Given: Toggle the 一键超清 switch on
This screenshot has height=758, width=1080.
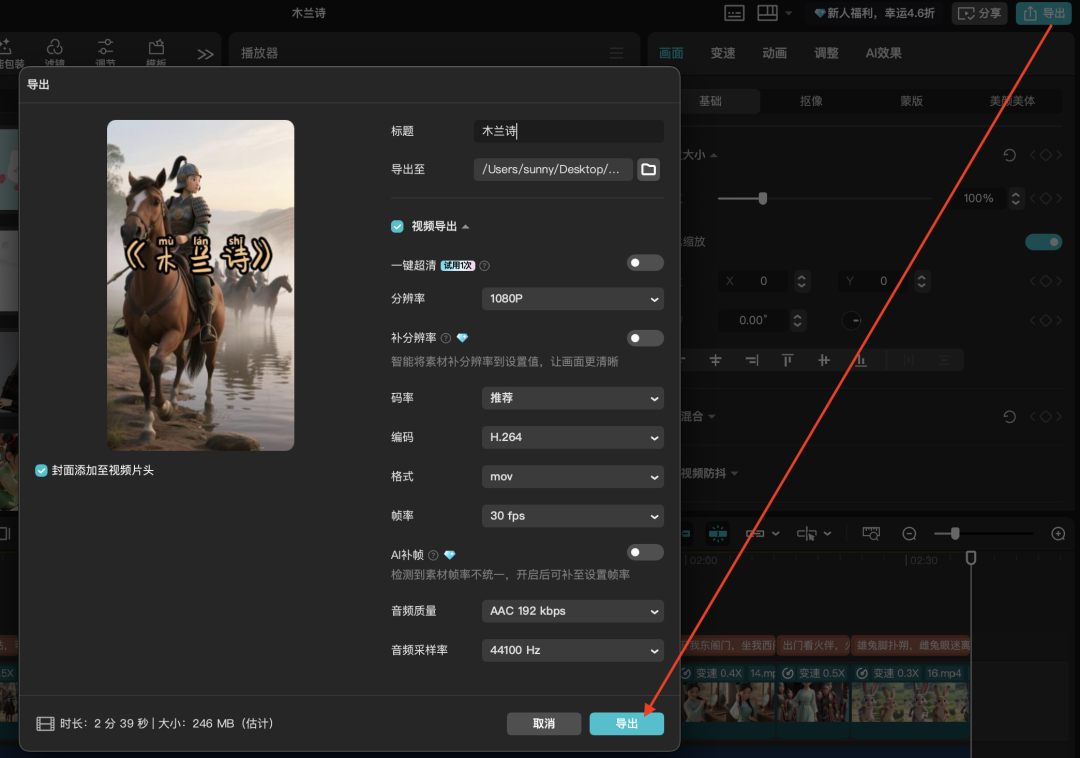Looking at the screenshot, I should point(645,263).
